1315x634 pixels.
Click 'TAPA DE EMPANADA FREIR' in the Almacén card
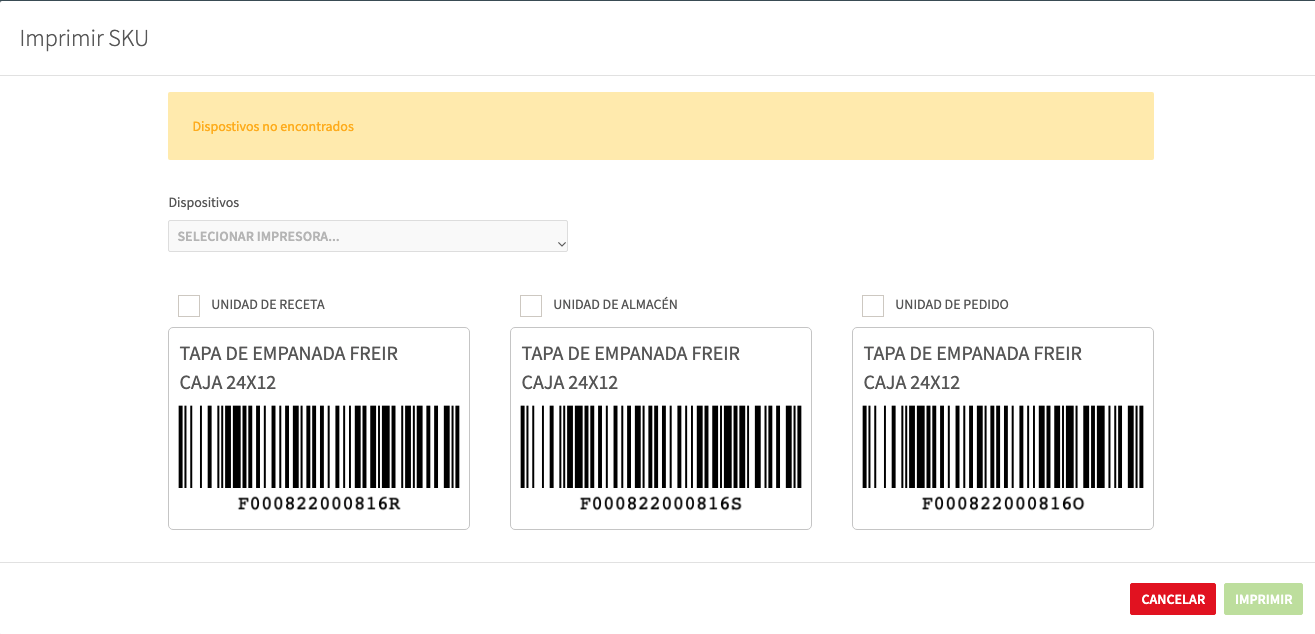(x=631, y=354)
